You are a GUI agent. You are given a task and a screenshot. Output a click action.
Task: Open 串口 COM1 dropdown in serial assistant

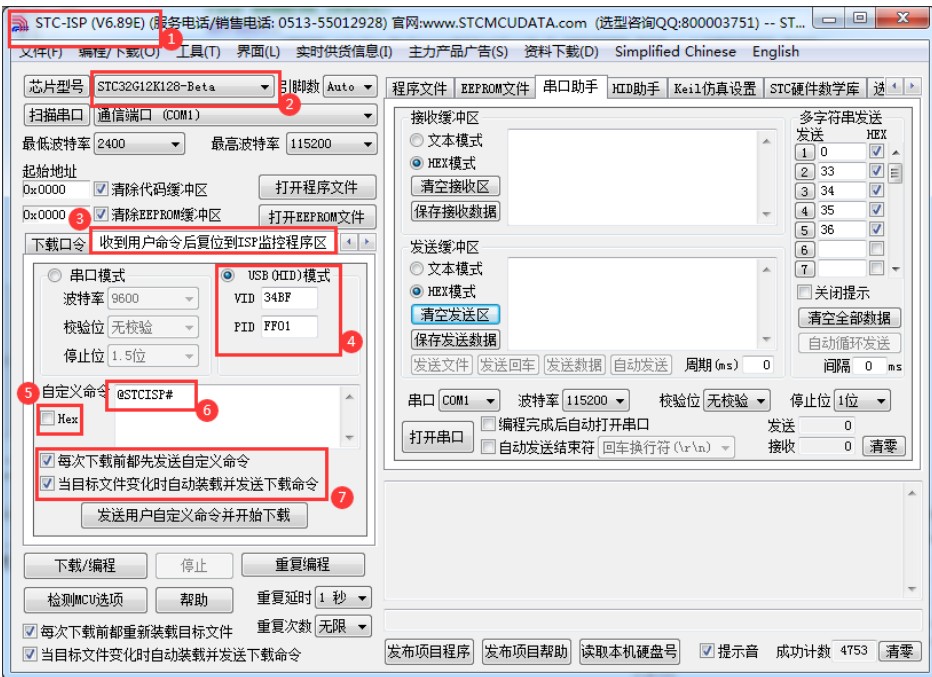tap(469, 401)
